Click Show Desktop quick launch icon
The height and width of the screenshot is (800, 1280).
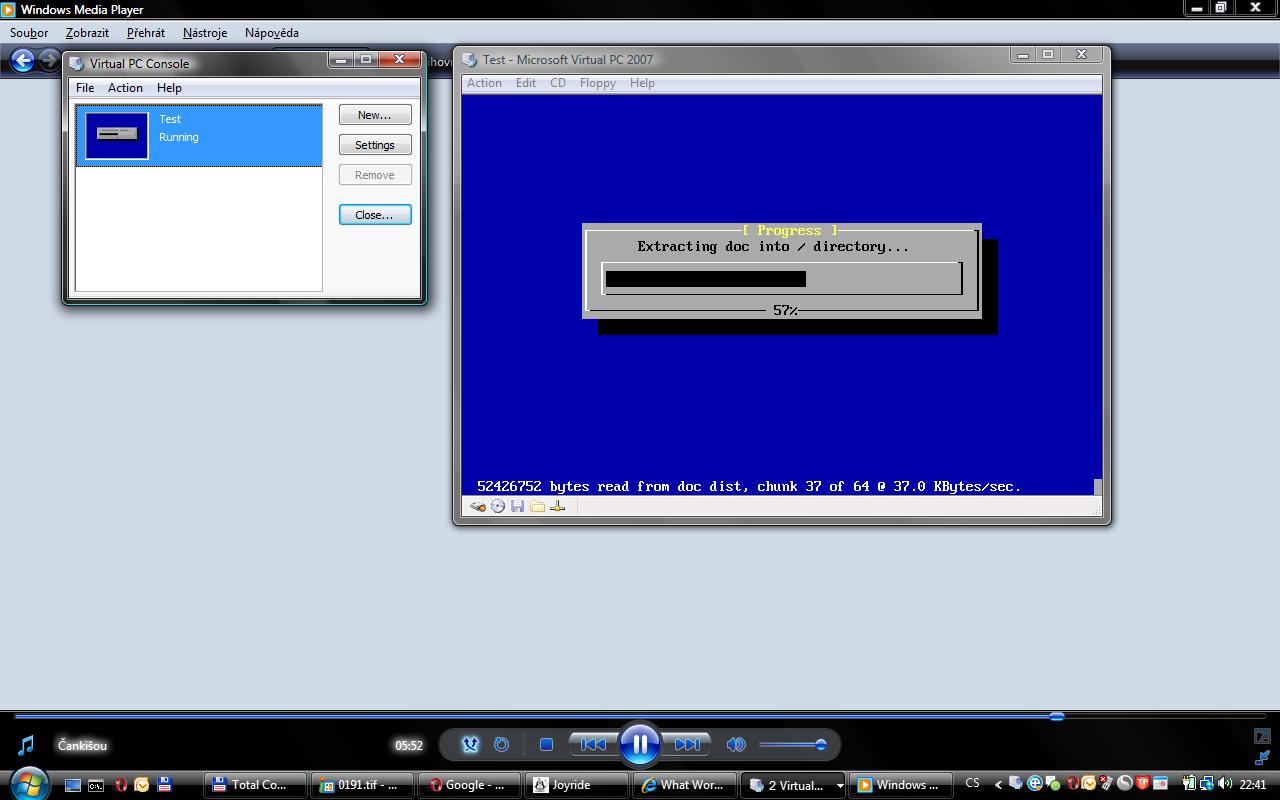(73, 785)
